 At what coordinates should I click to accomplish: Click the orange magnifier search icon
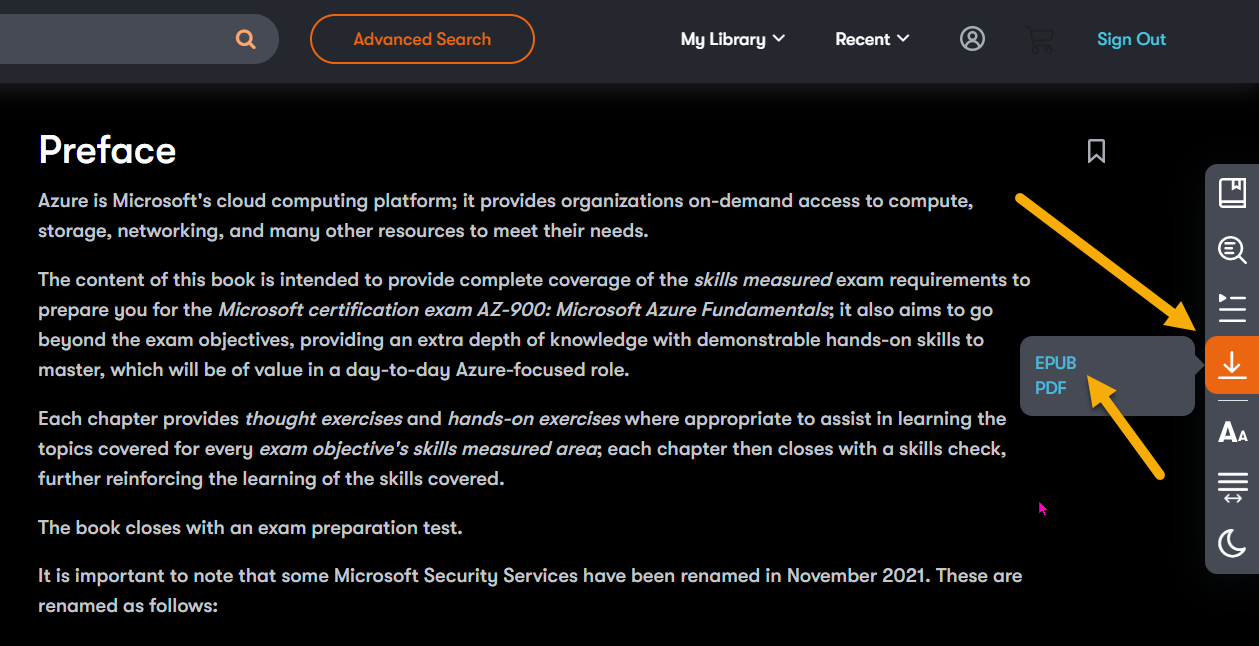(246, 40)
